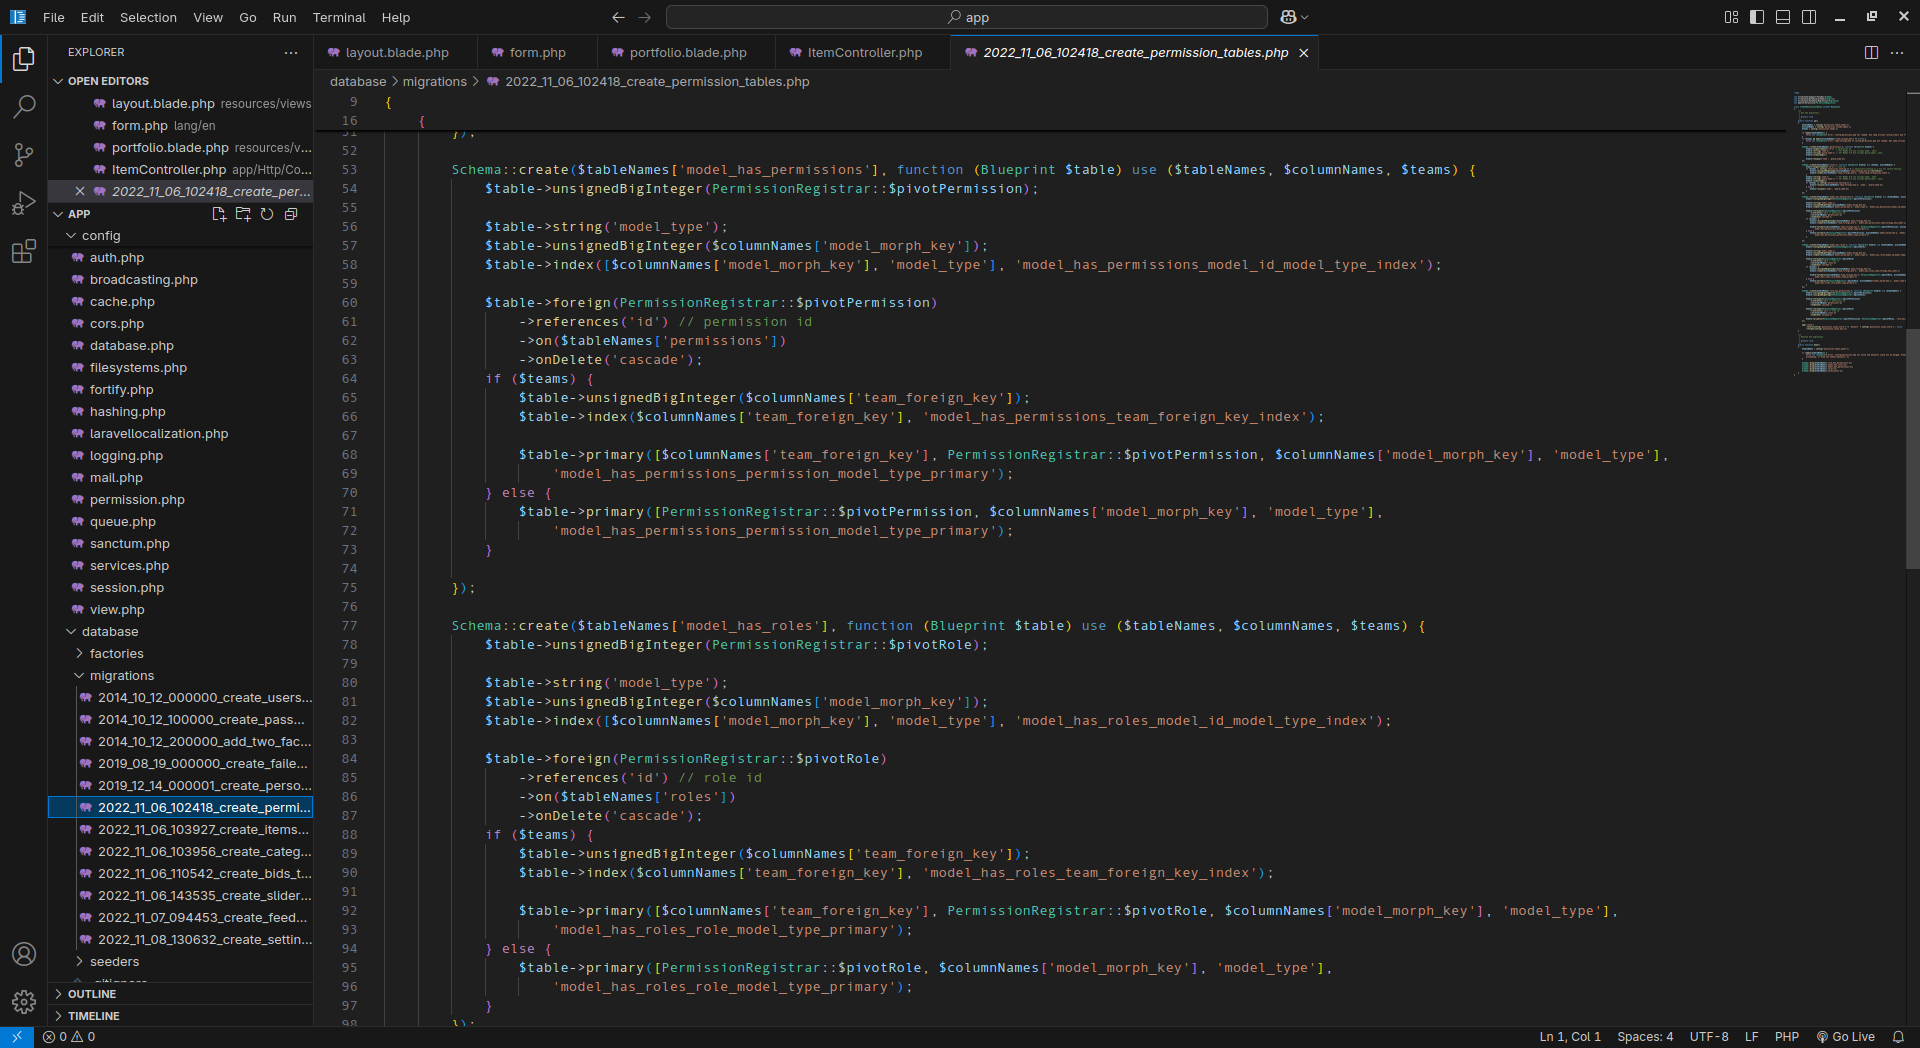Click the PHP language mode indicator

(x=1786, y=1037)
